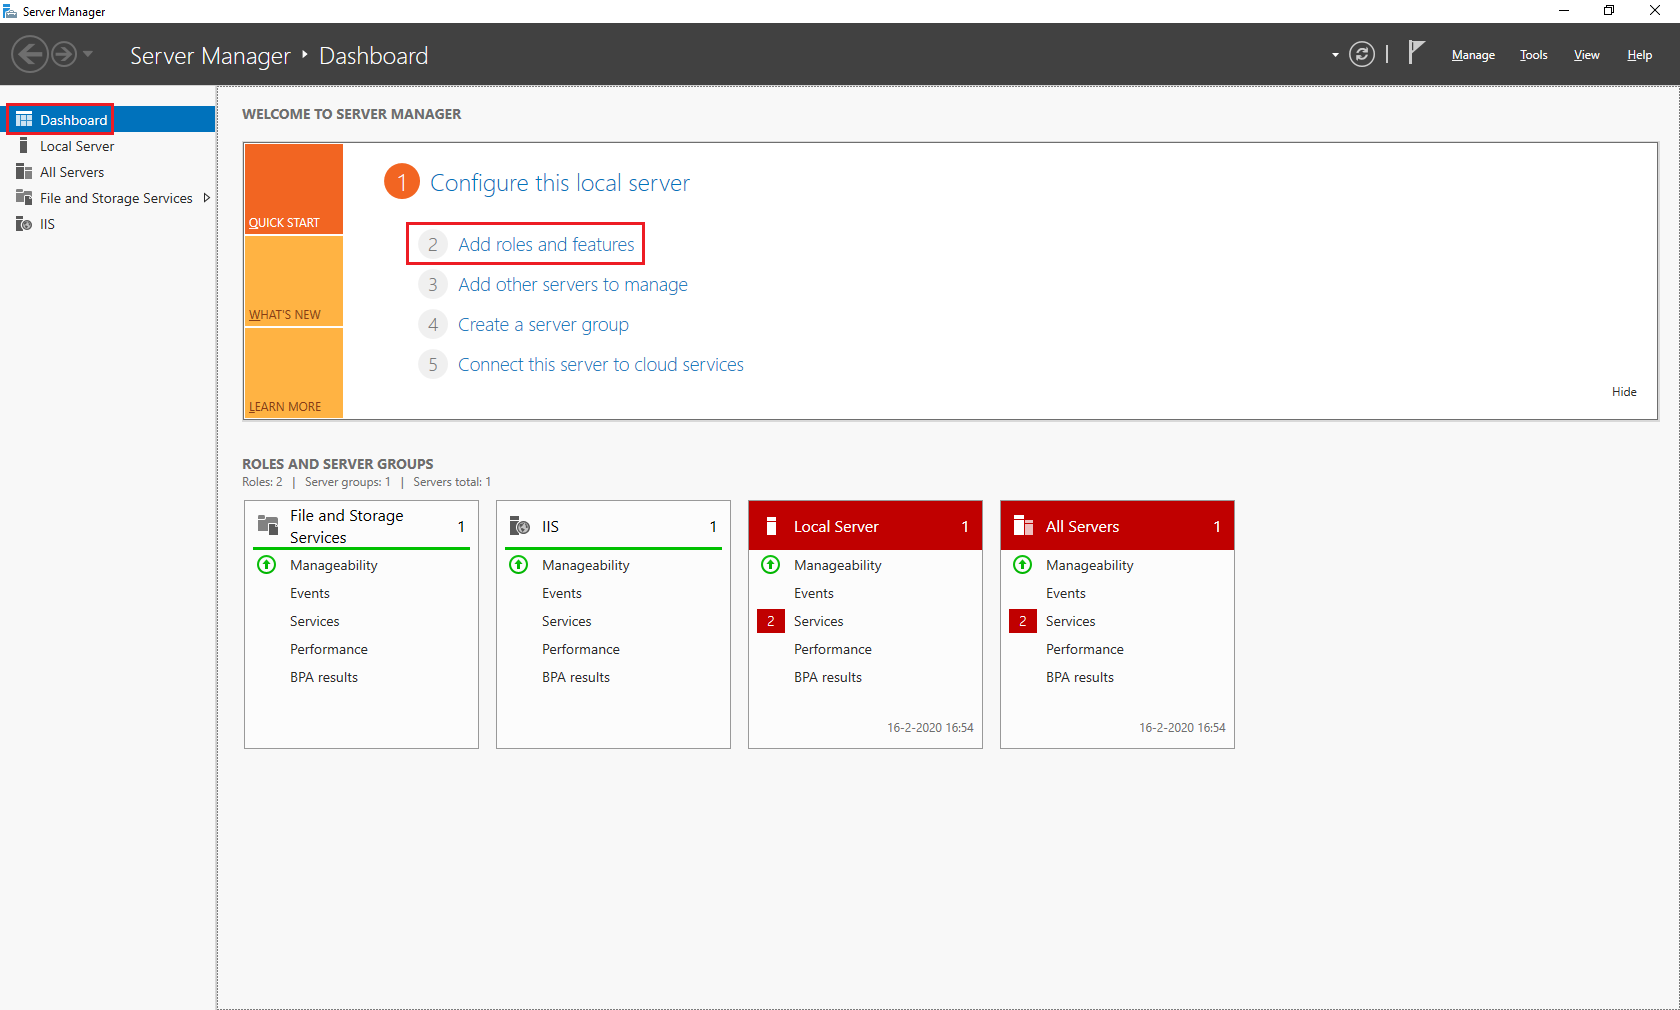Image resolution: width=1680 pixels, height=1010 pixels.
Task: Open BPA results in the IIS tile
Action: click(x=576, y=677)
